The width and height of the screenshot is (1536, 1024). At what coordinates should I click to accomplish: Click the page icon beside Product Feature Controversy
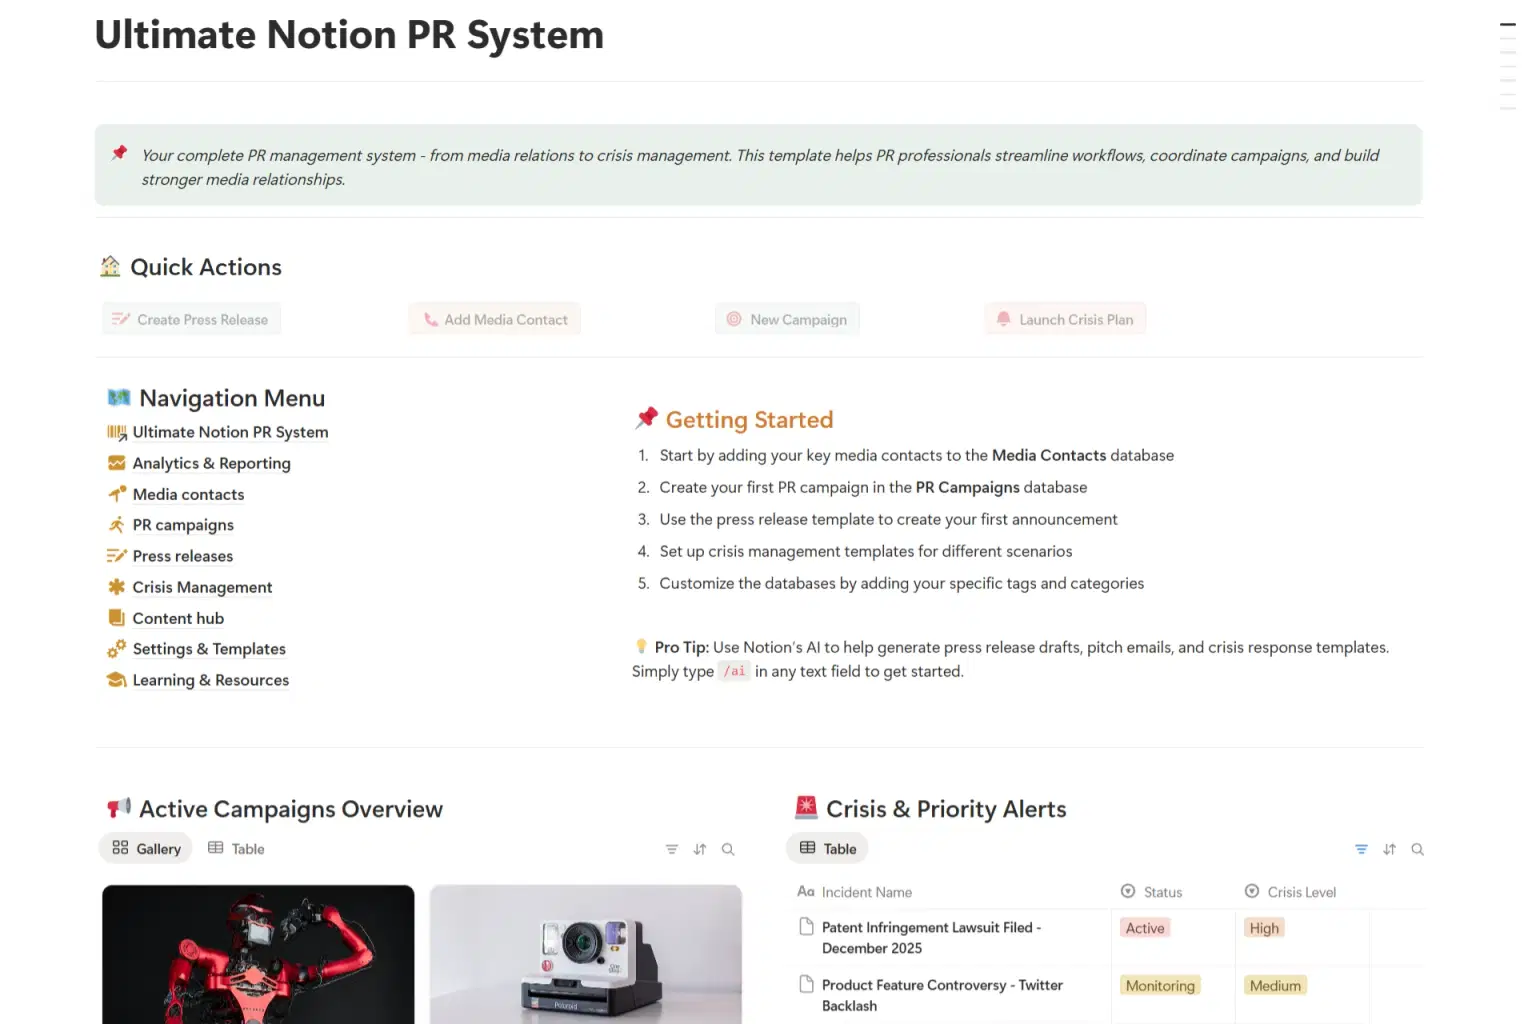806,984
